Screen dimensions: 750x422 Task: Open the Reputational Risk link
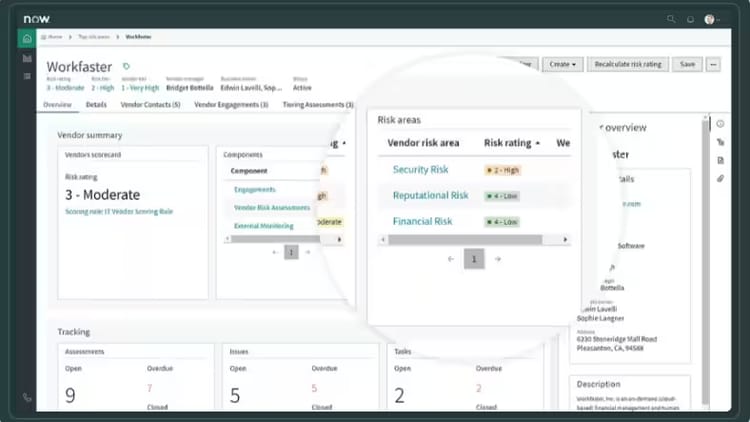point(430,195)
